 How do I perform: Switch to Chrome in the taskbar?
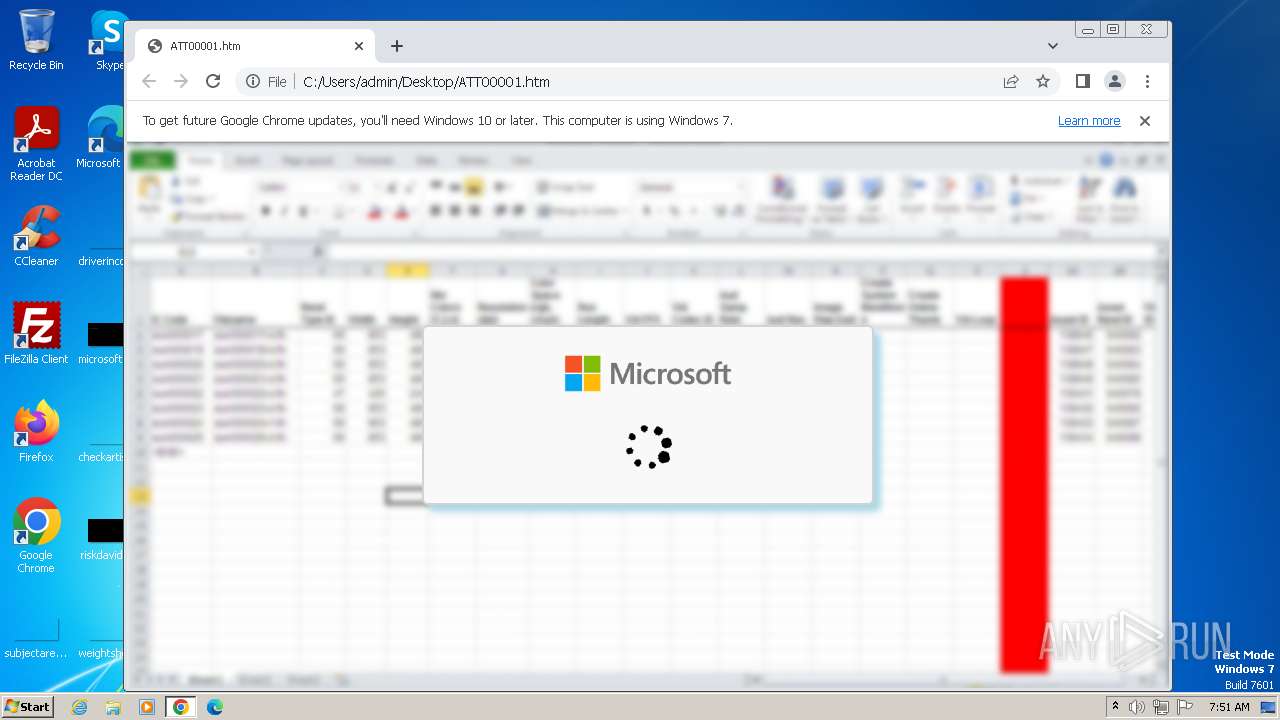pos(181,707)
